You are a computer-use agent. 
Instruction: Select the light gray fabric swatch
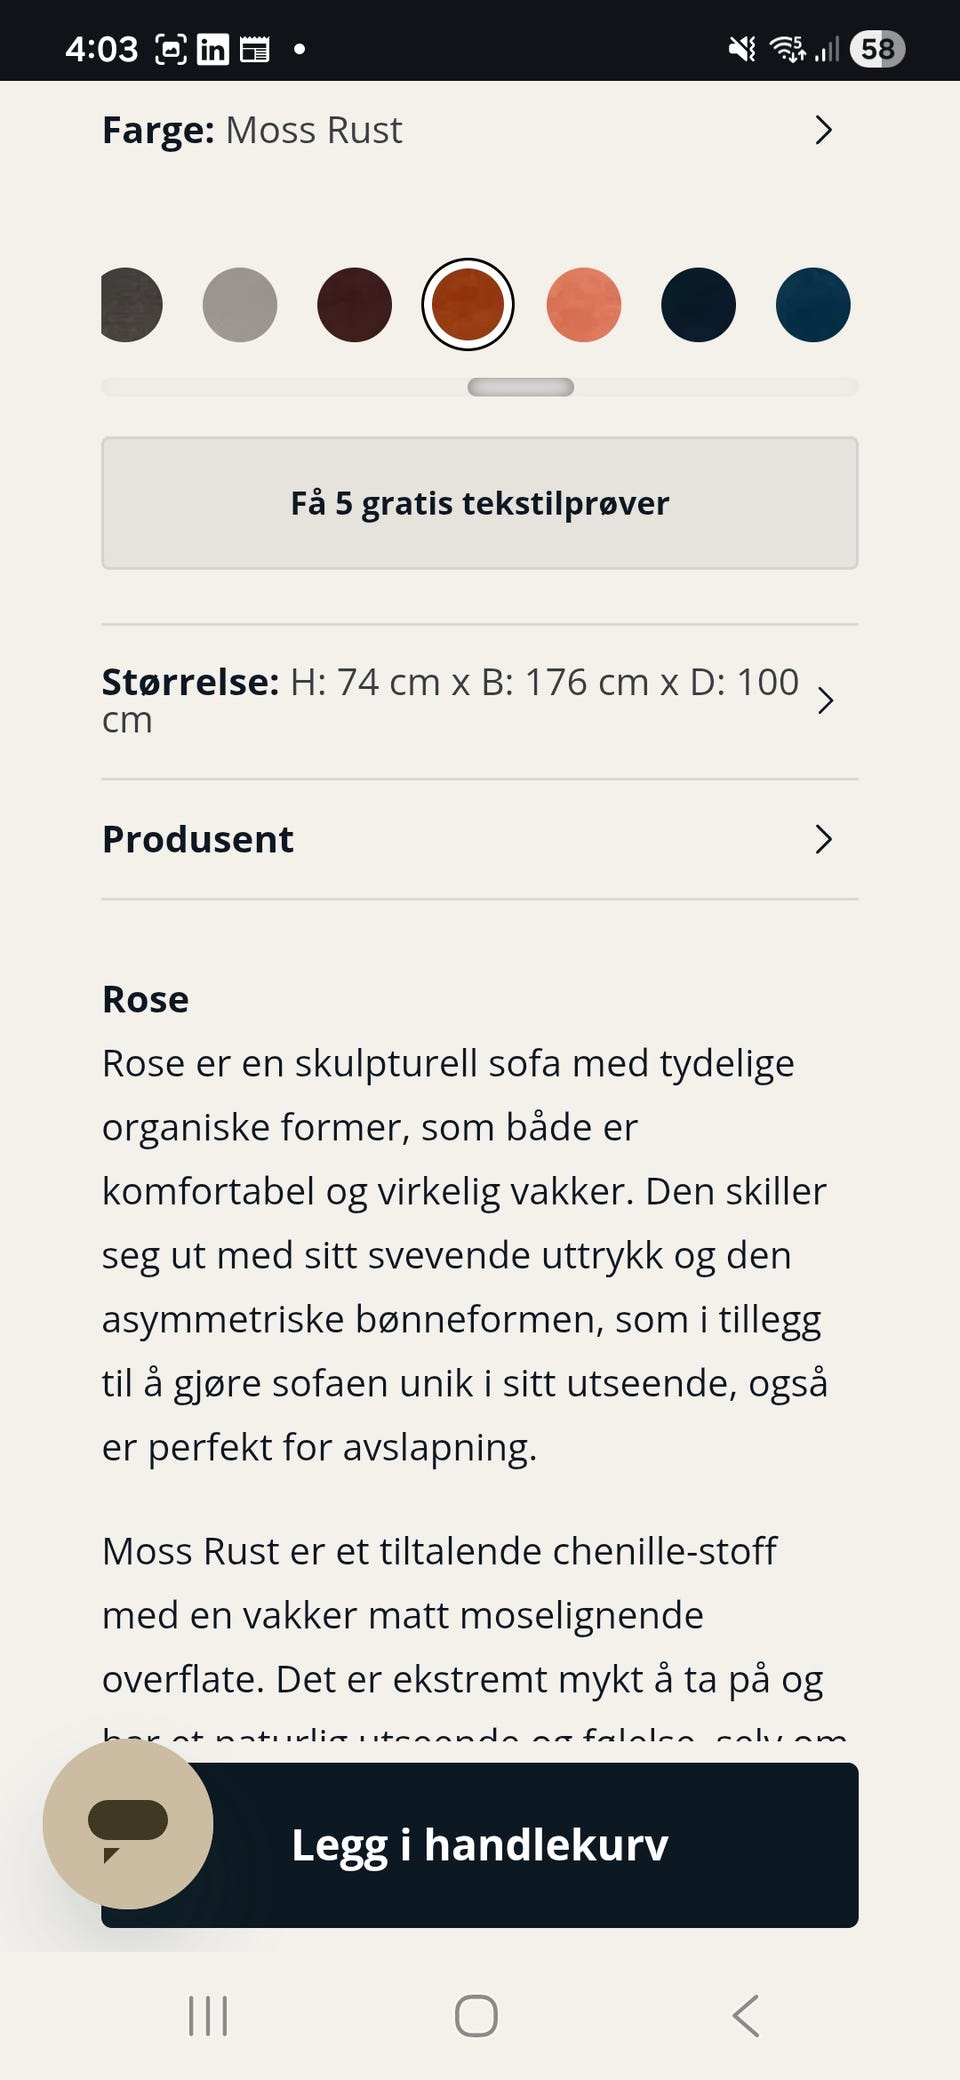pyautogui.click(x=240, y=305)
